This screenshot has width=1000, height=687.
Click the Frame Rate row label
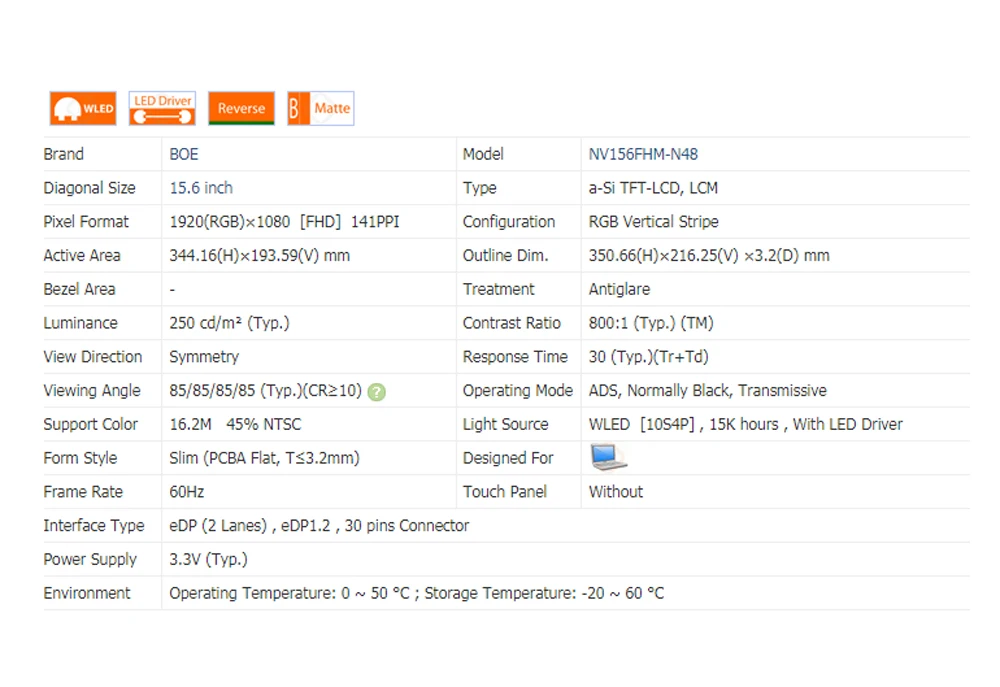[x=83, y=492]
